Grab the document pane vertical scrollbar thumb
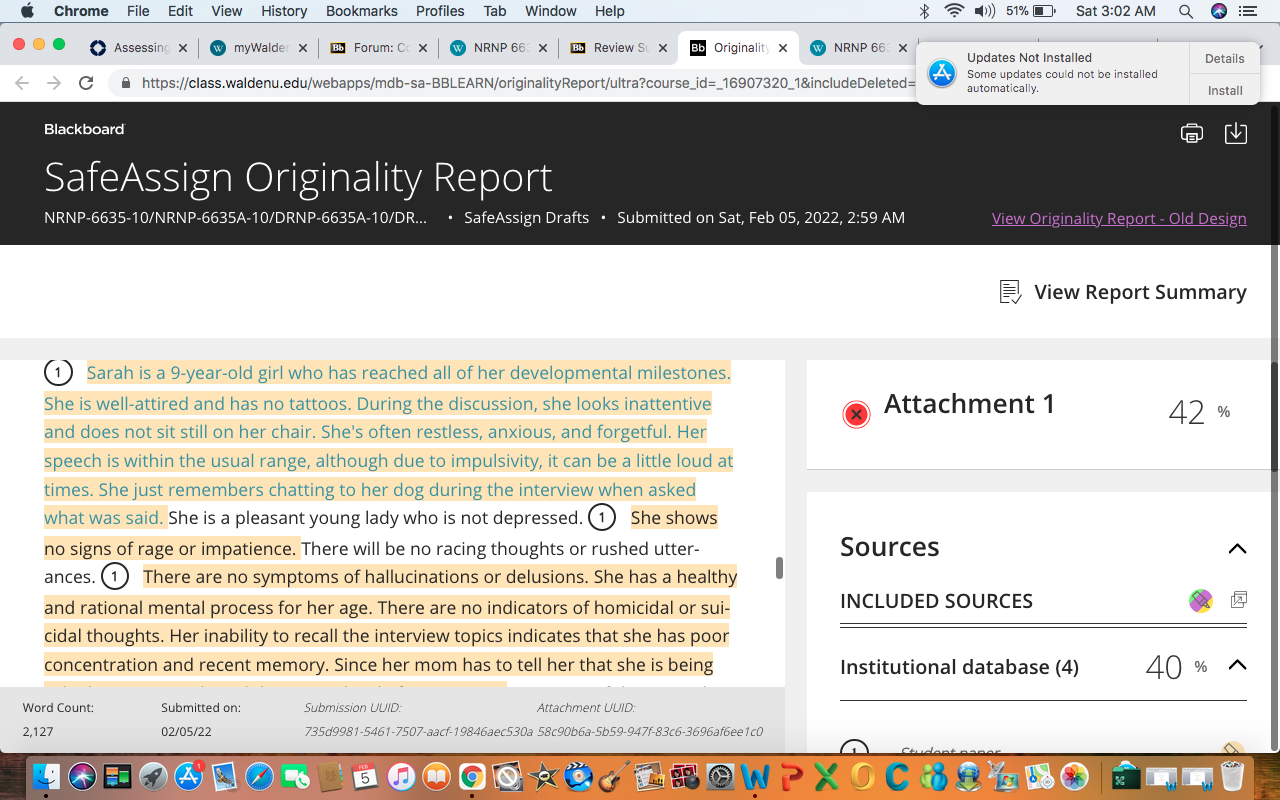1280x800 pixels. tap(779, 568)
